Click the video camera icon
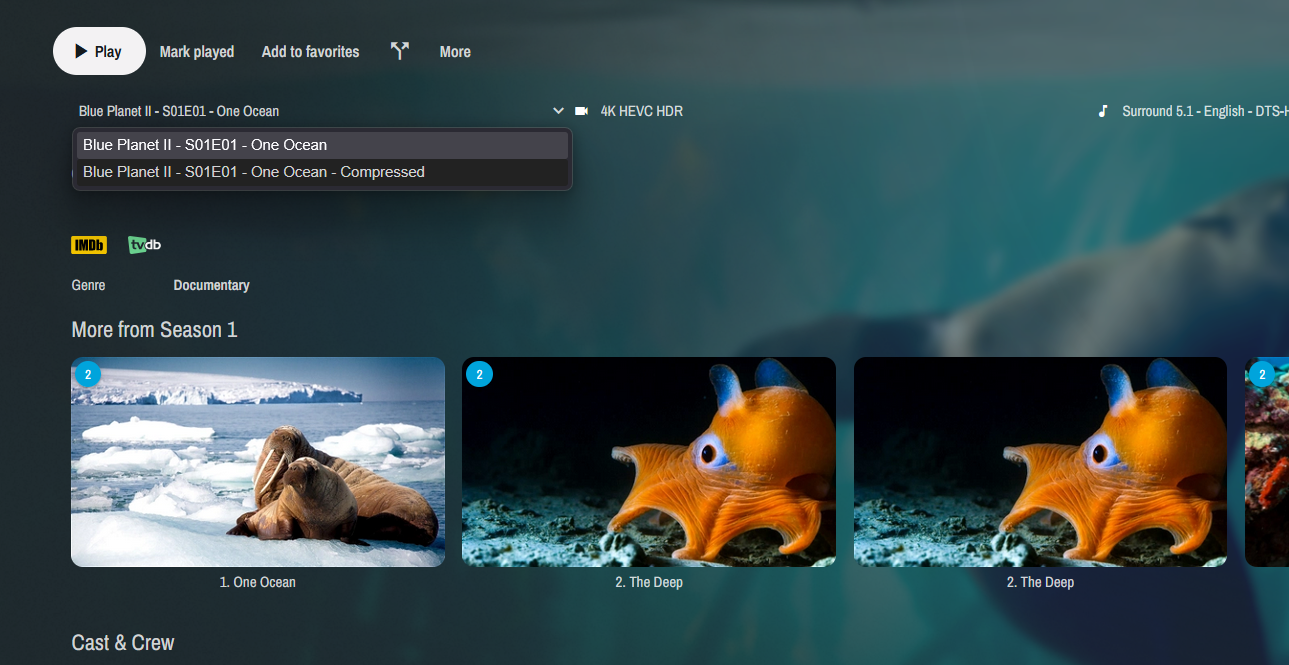The image size is (1289, 665). [x=582, y=111]
